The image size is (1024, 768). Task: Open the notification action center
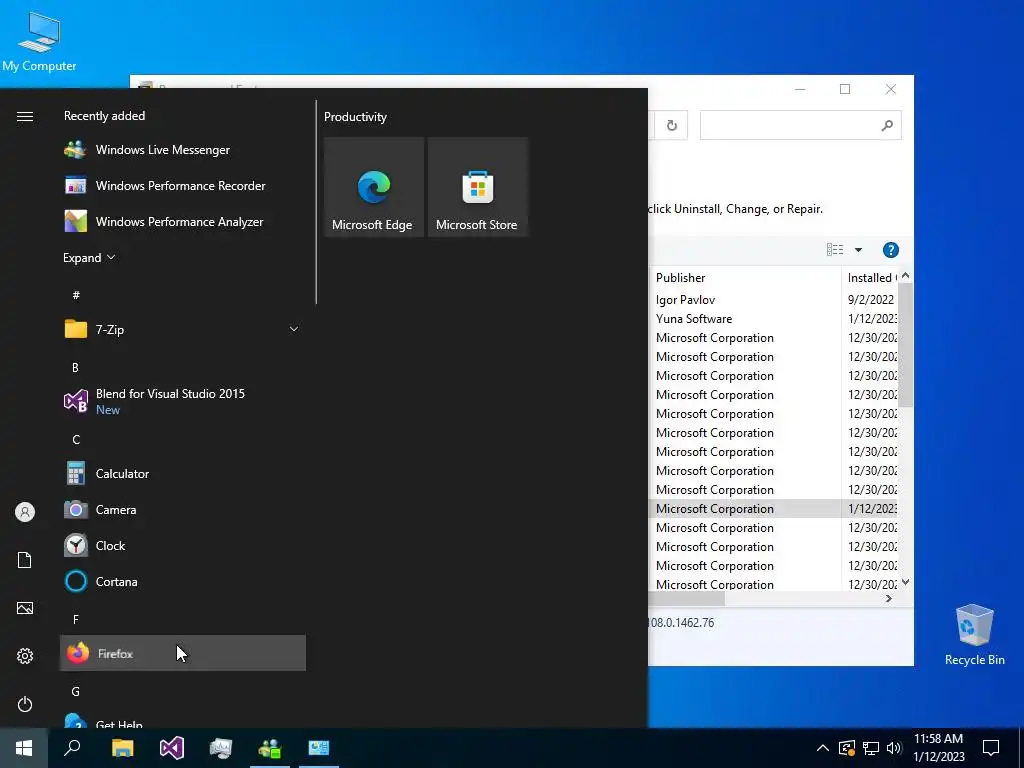click(991, 748)
